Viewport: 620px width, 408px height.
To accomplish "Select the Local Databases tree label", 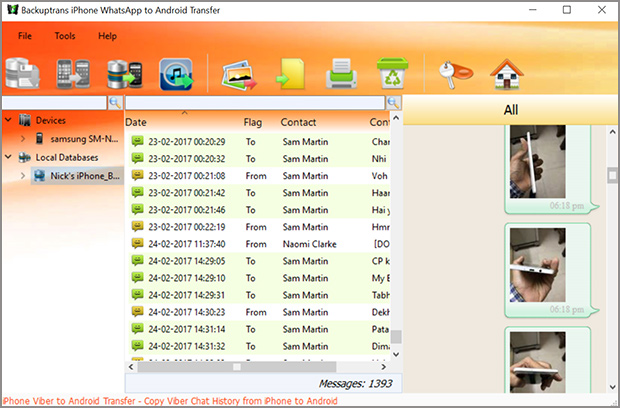I will (x=67, y=157).
